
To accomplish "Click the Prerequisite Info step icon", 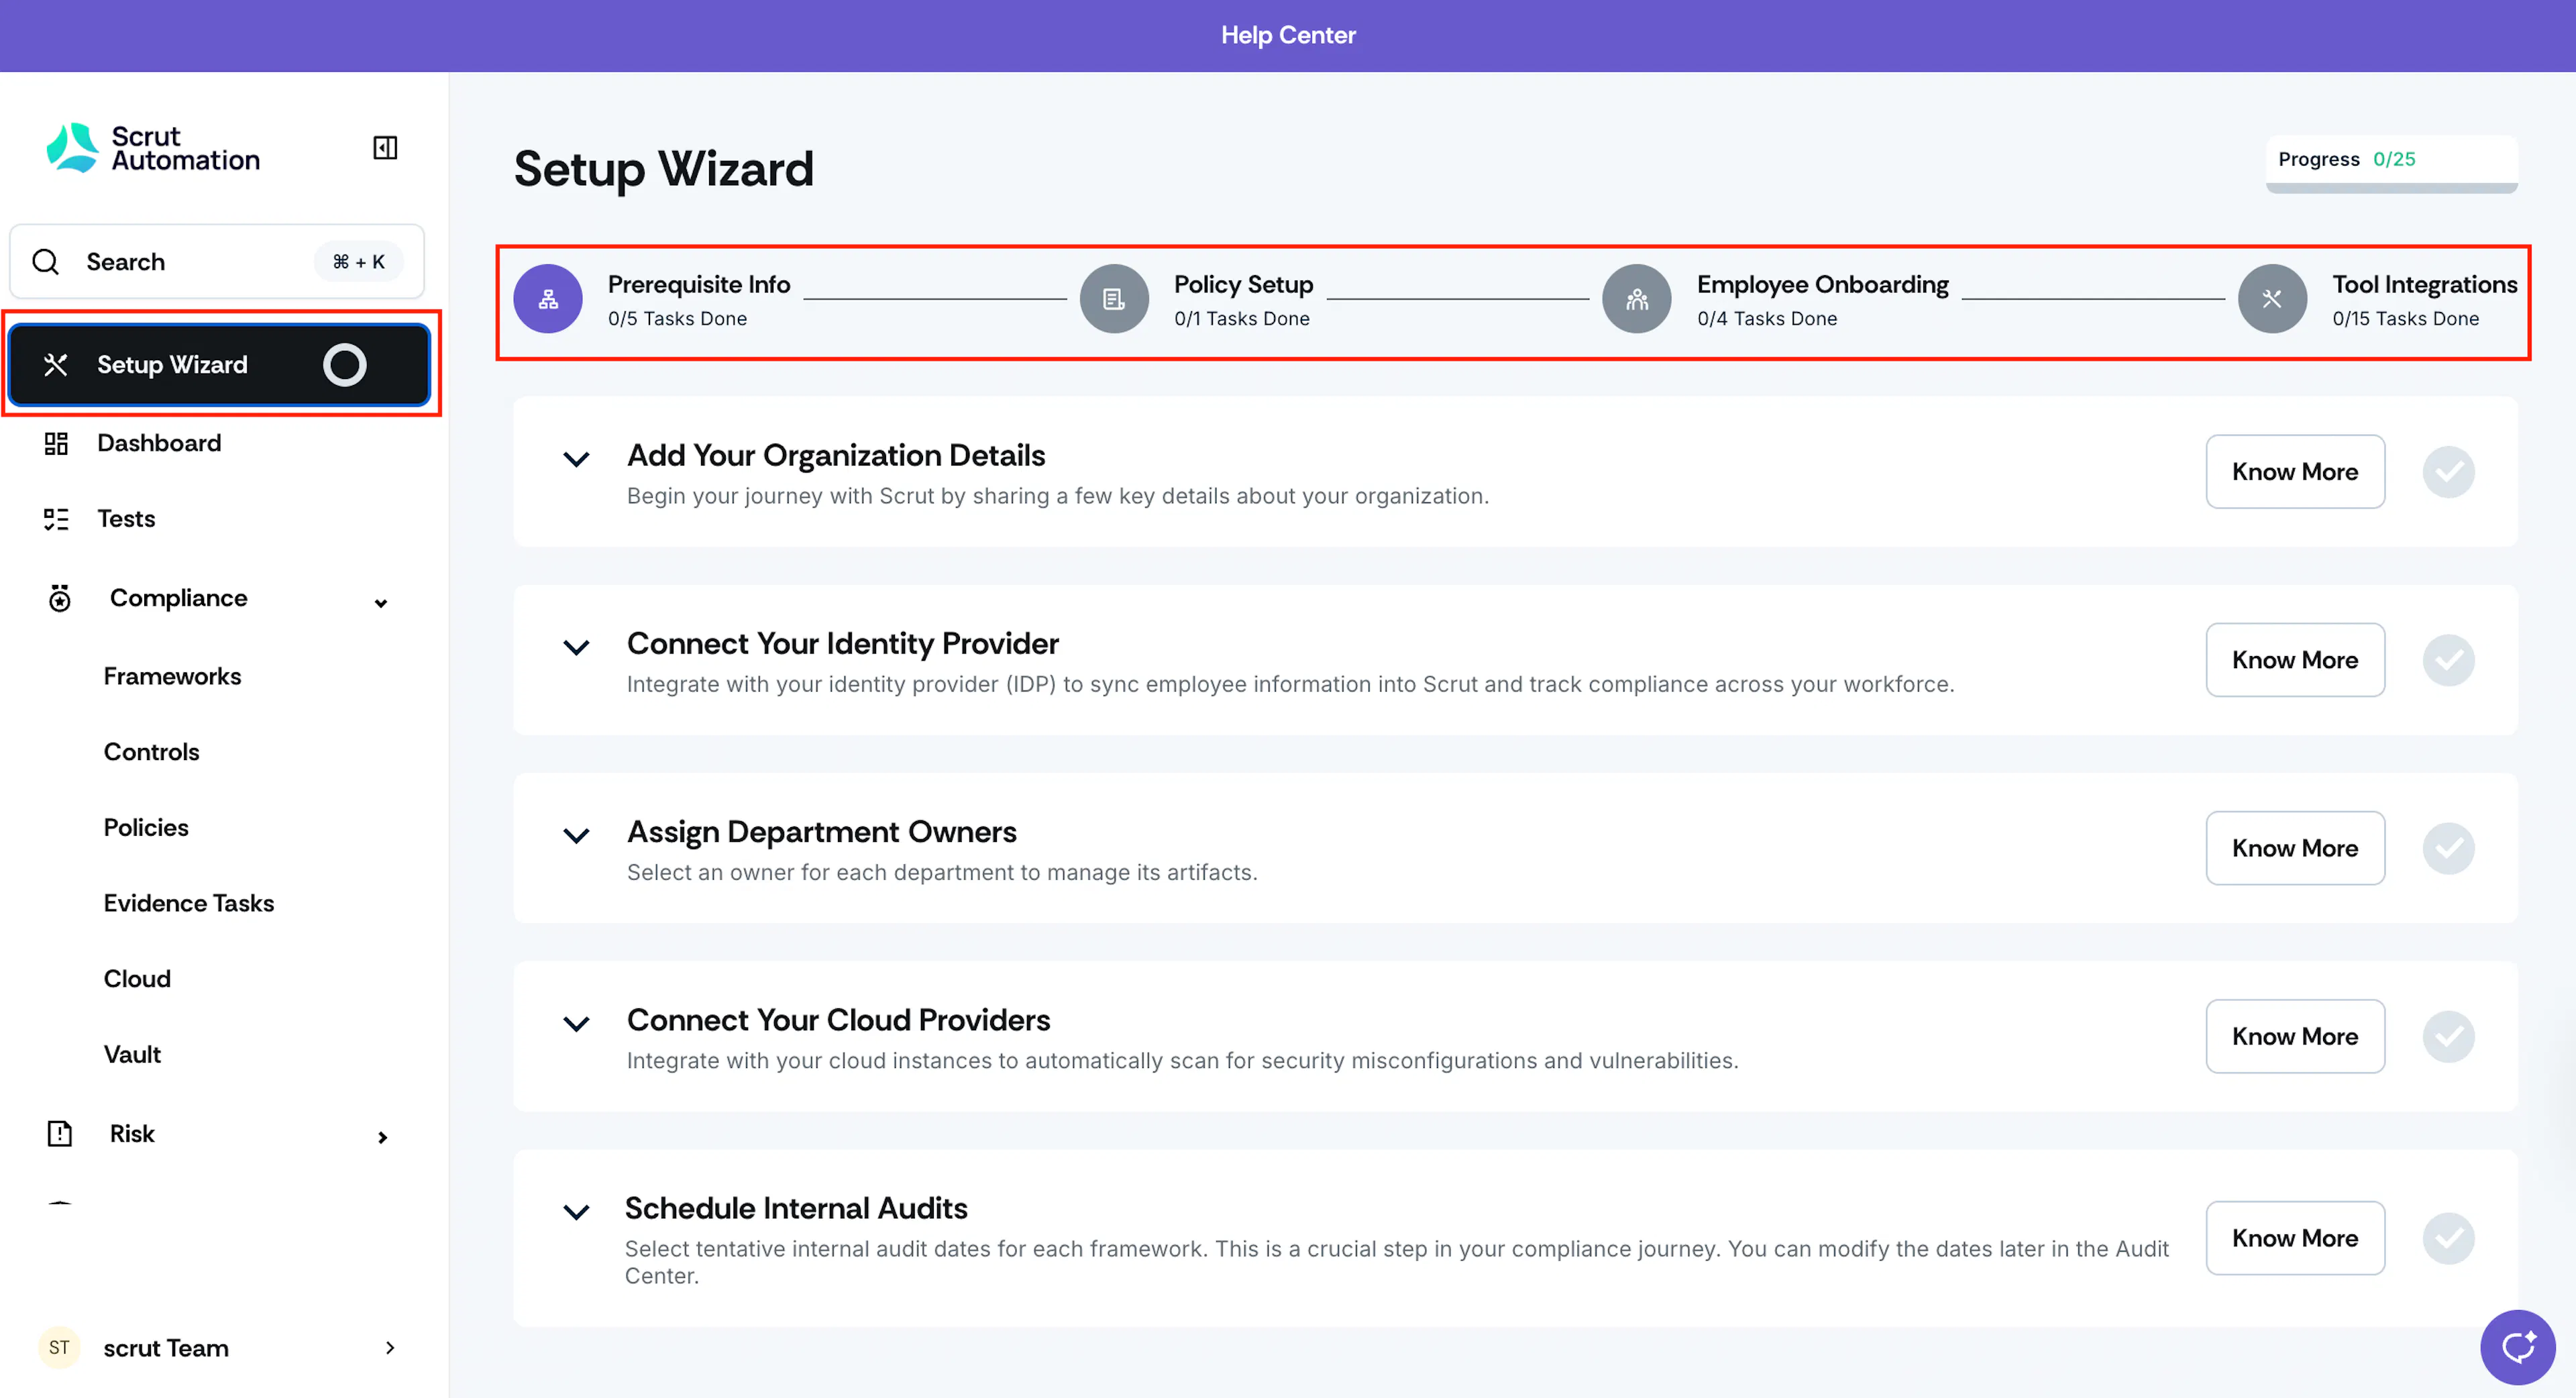I will click(x=548, y=299).
